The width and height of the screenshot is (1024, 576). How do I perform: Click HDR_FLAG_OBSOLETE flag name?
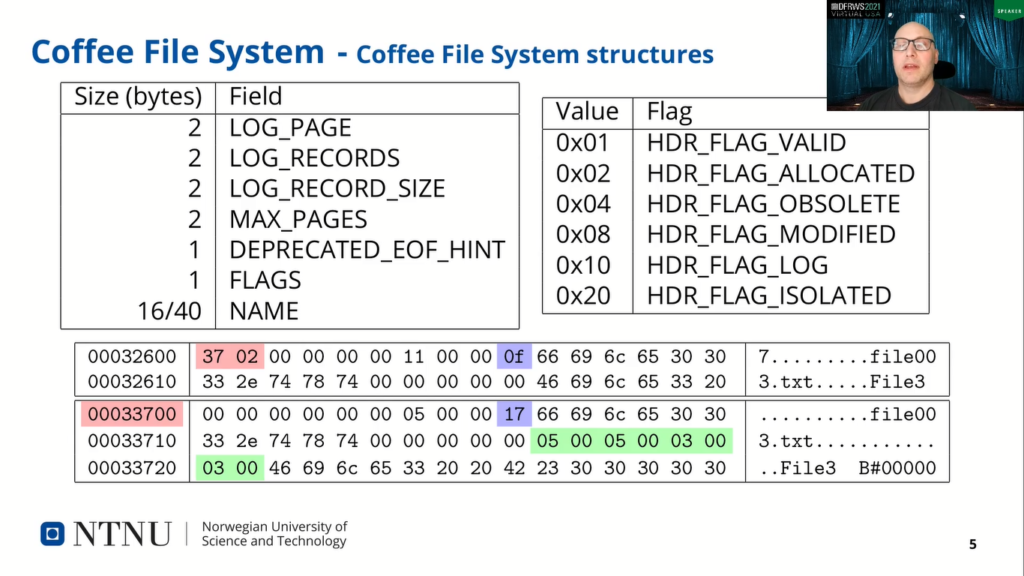[773, 204]
